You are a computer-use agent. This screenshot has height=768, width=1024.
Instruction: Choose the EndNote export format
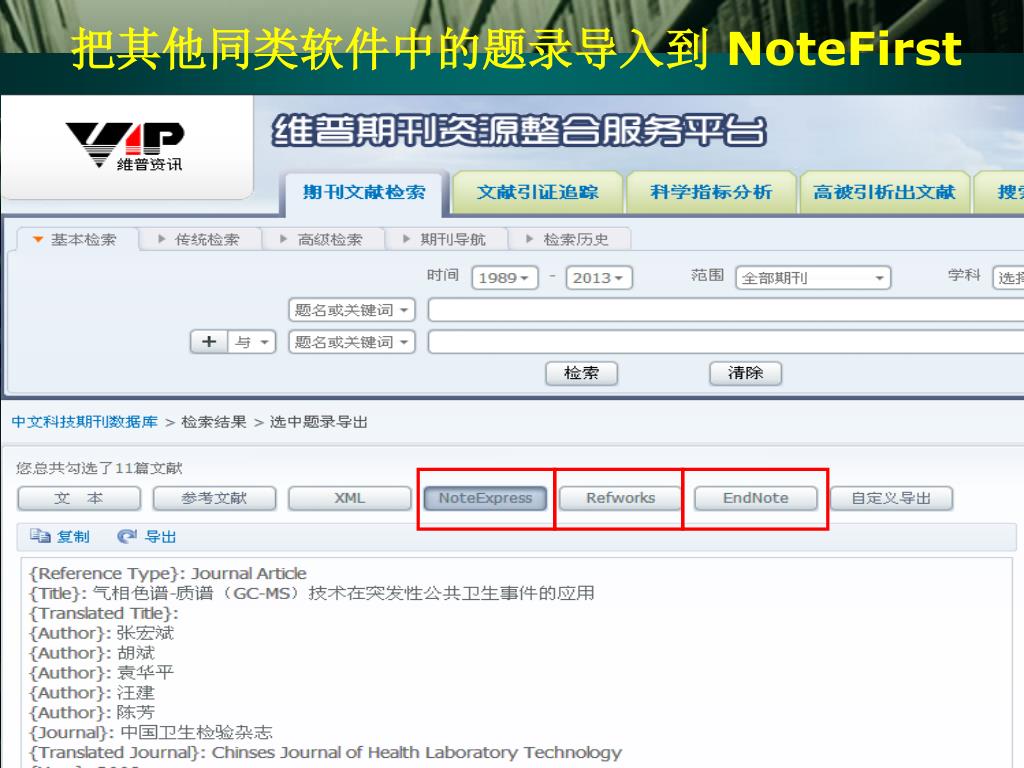click(756, 498)
